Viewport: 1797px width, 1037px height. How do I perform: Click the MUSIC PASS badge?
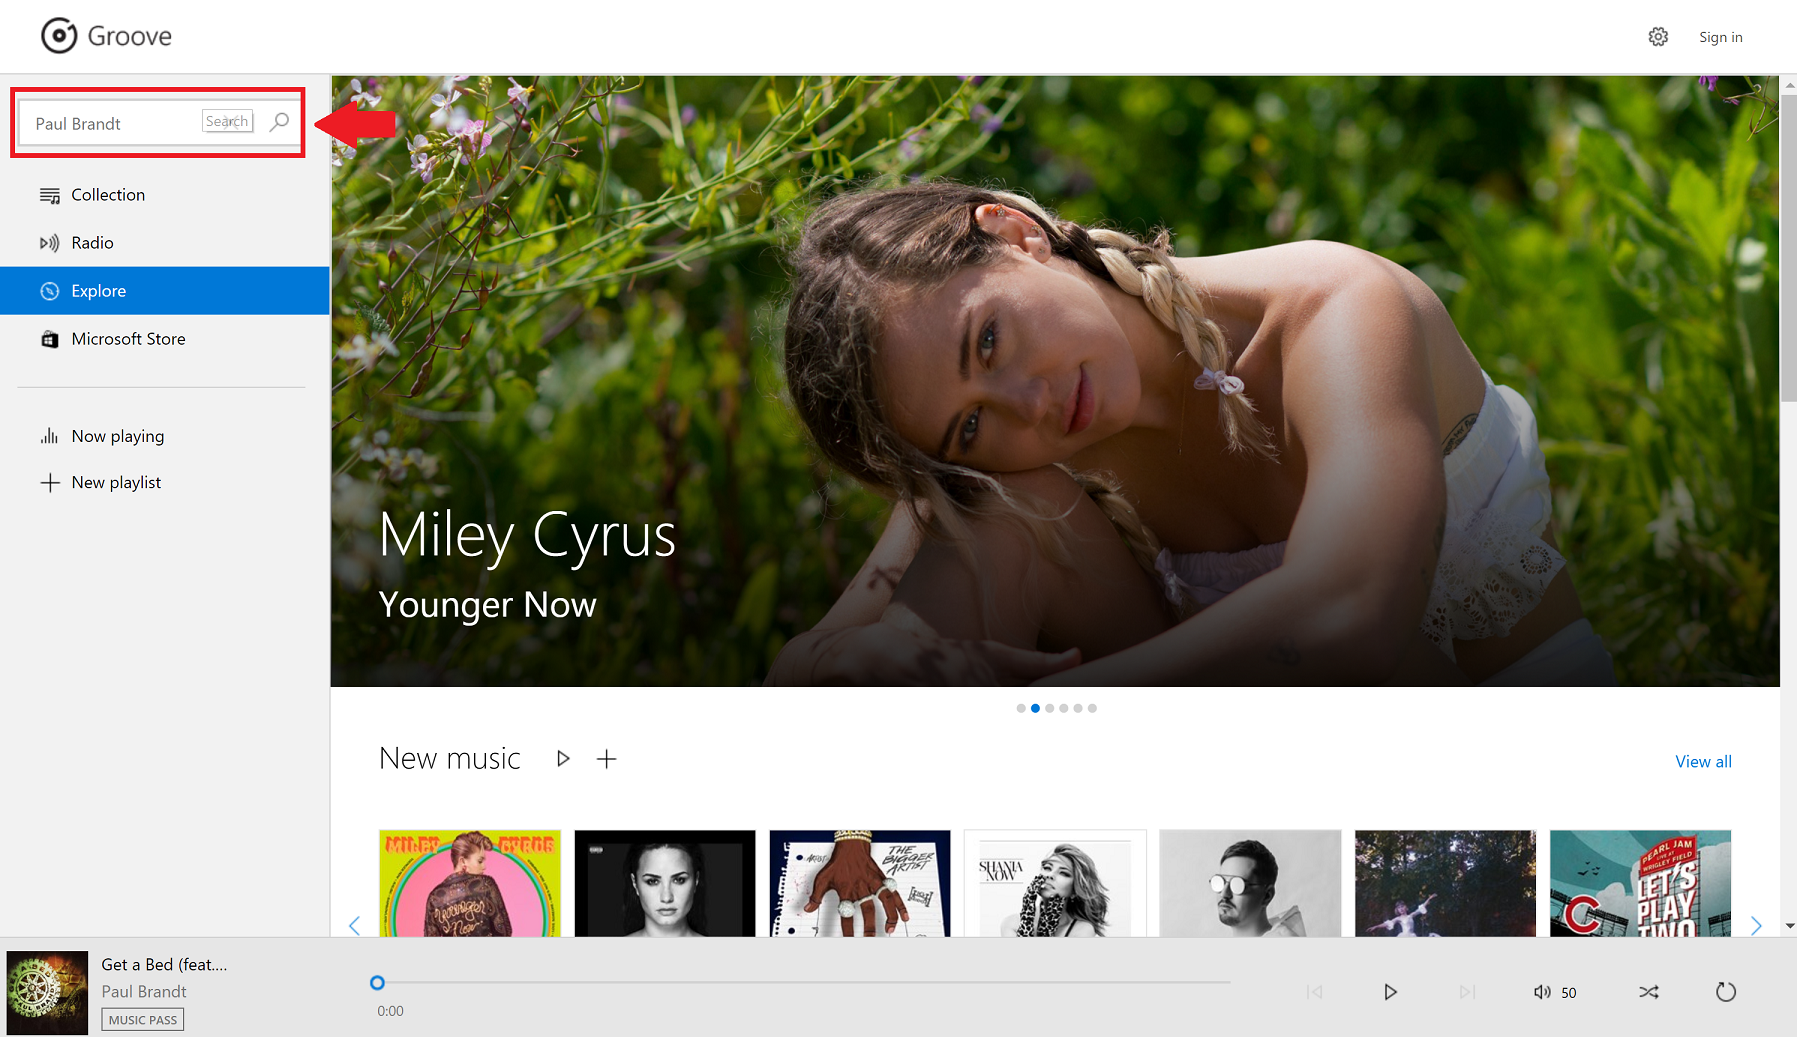coord(142,1020)
